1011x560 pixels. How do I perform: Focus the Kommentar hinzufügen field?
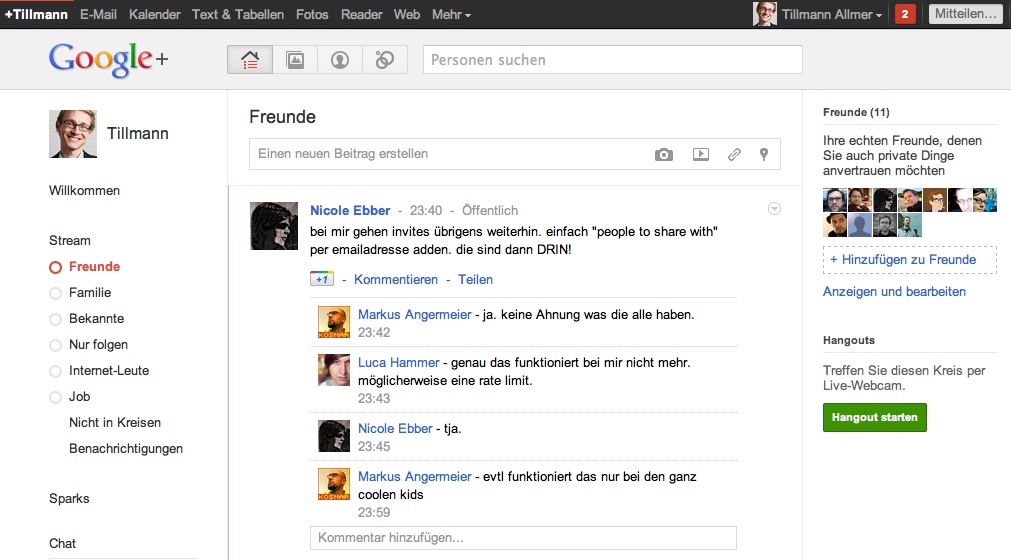[x=523, y=538]
